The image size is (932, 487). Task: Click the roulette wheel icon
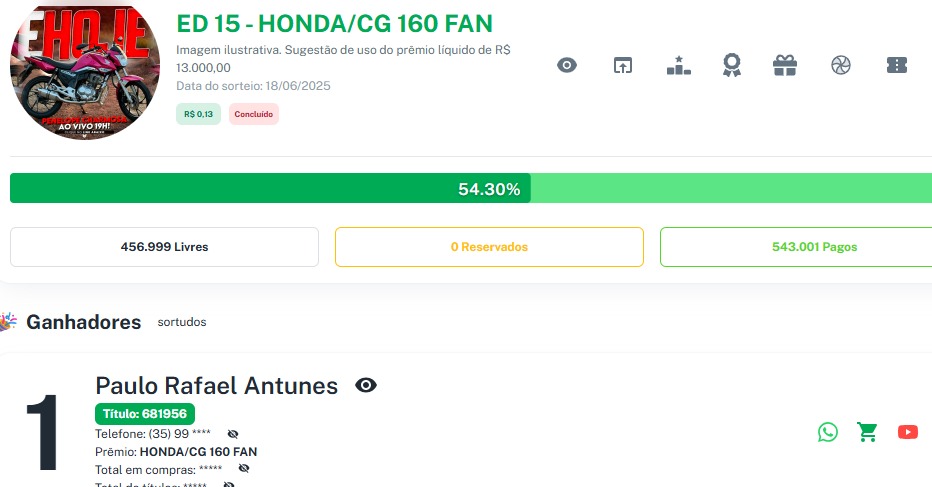(x=840, y=66)
